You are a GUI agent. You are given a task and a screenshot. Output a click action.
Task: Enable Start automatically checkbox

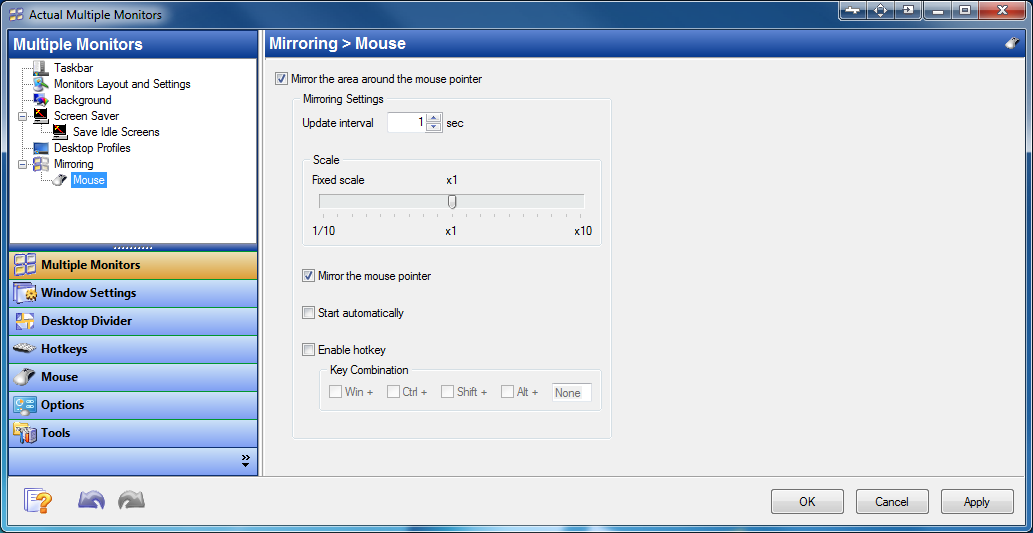[308, 313]
